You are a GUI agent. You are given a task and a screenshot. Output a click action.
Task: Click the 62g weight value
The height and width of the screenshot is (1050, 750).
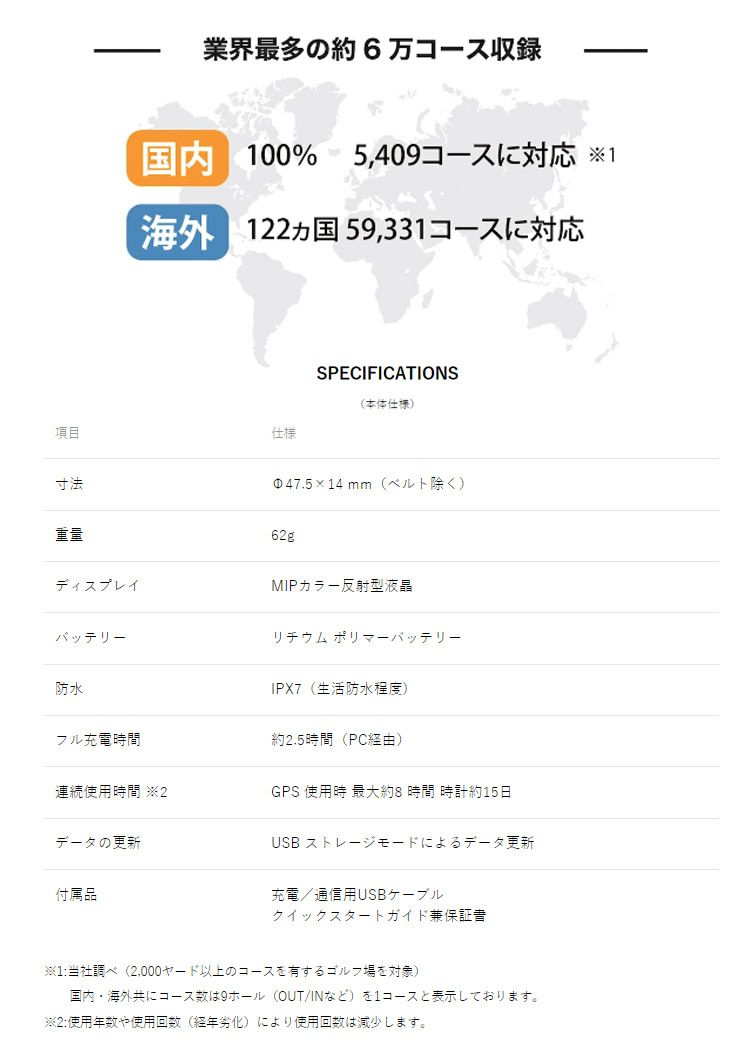pyautogui.click(x=283, y=535)
